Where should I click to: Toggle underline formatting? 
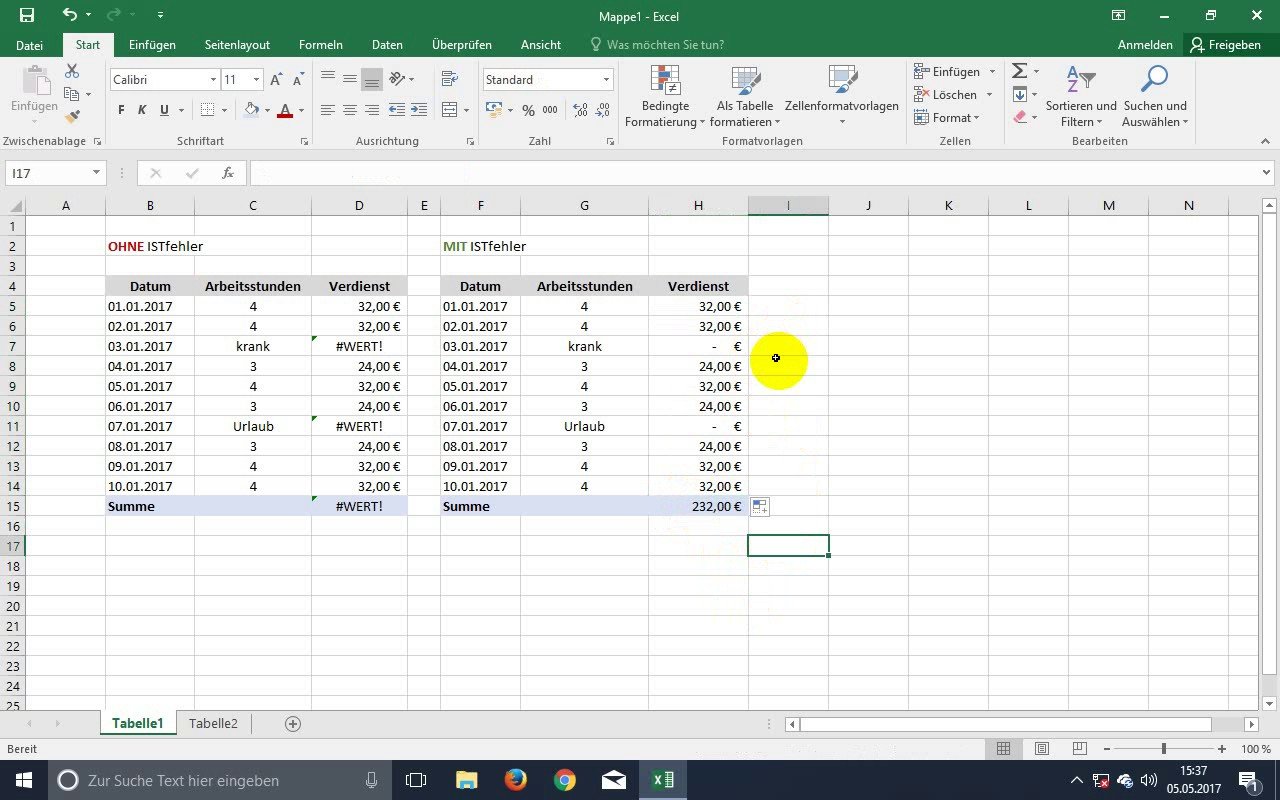point(164,110)
